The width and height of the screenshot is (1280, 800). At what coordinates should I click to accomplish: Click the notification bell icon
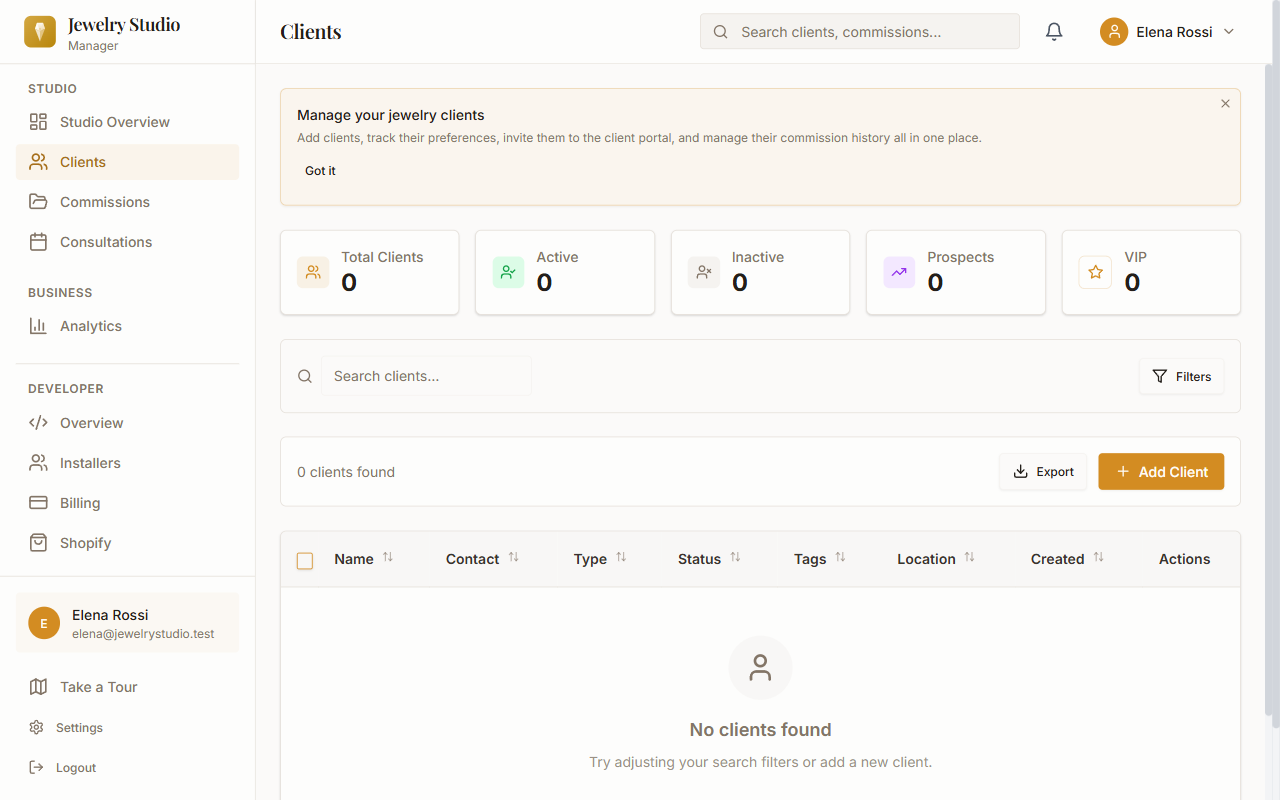coord(1053,31)
